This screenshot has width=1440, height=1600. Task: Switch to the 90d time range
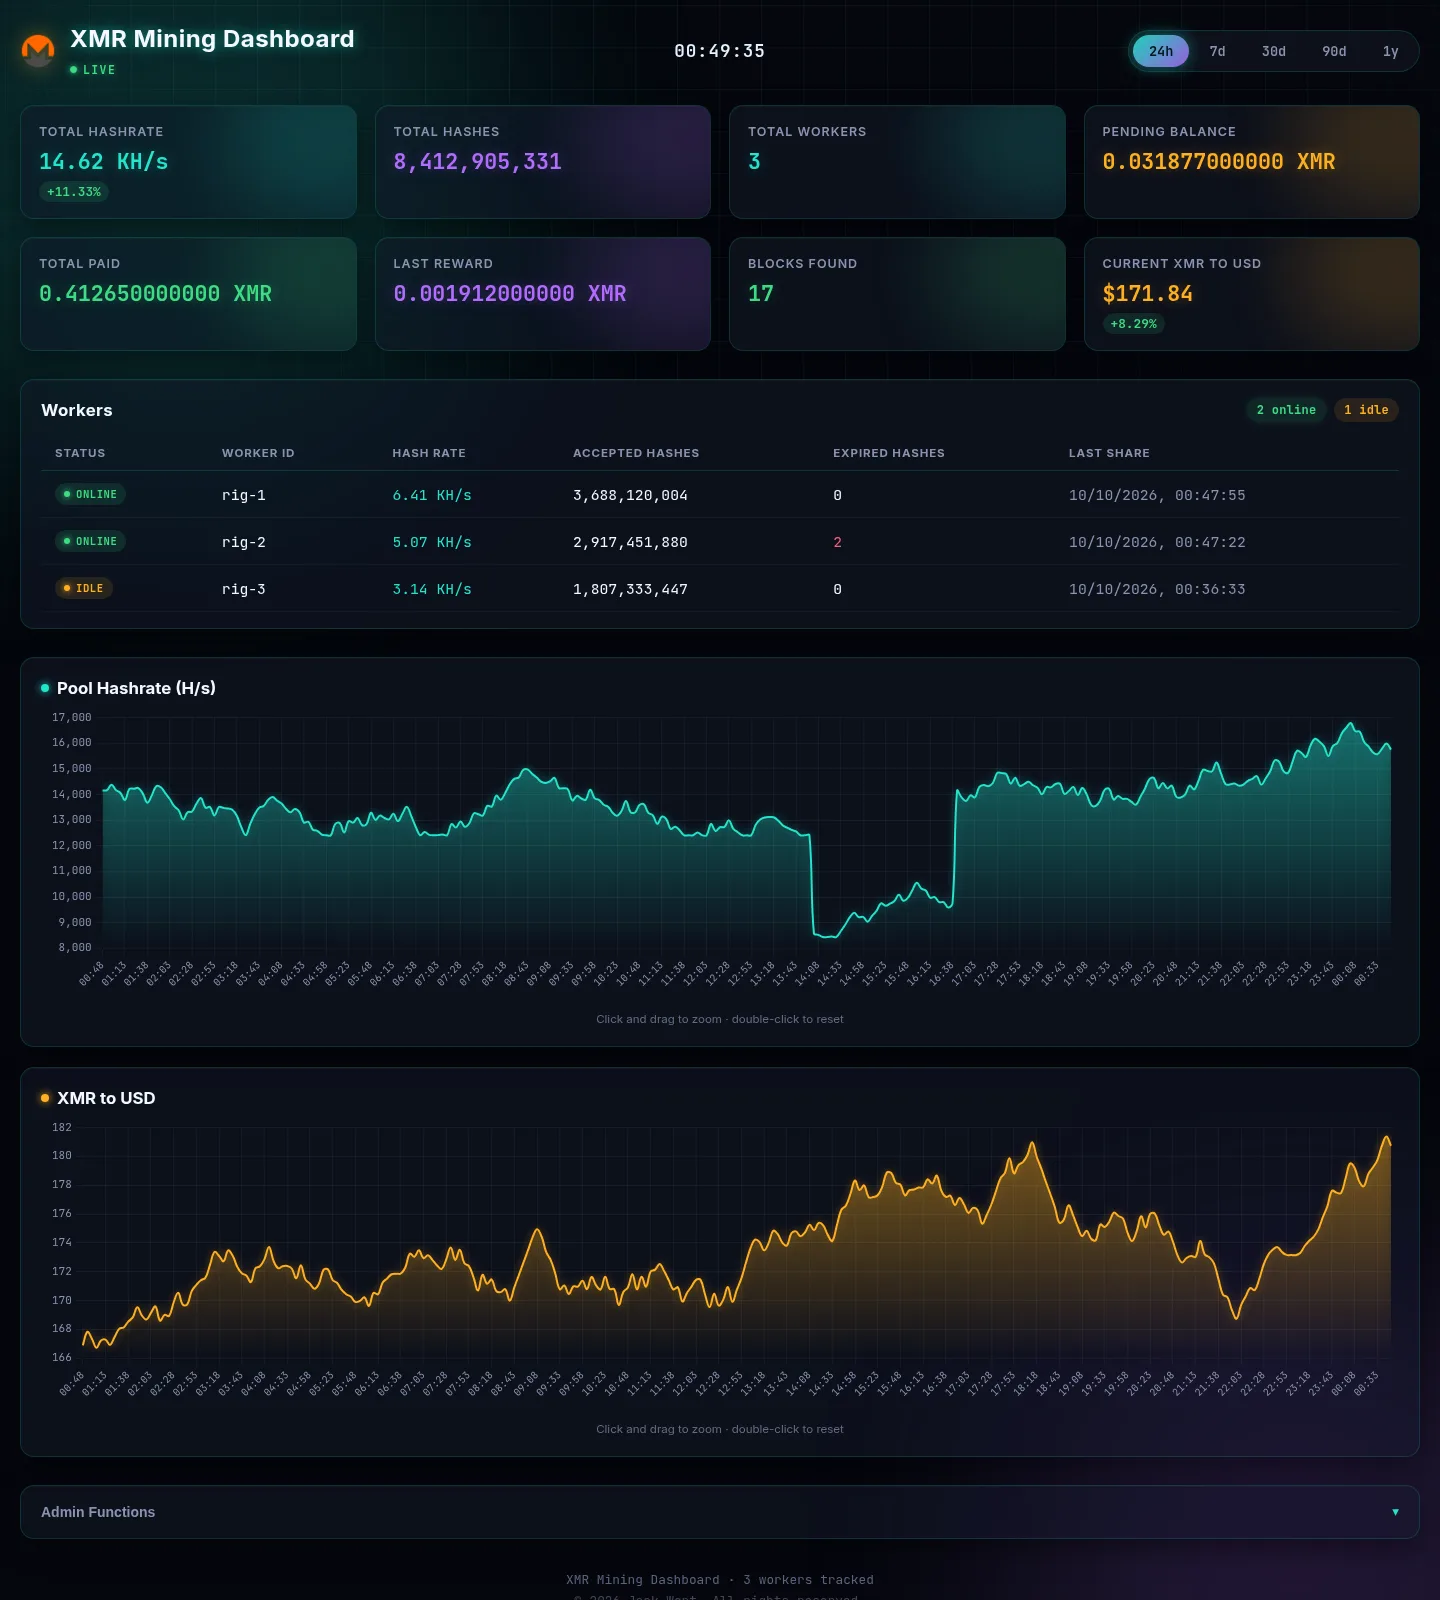point(1334,51)
